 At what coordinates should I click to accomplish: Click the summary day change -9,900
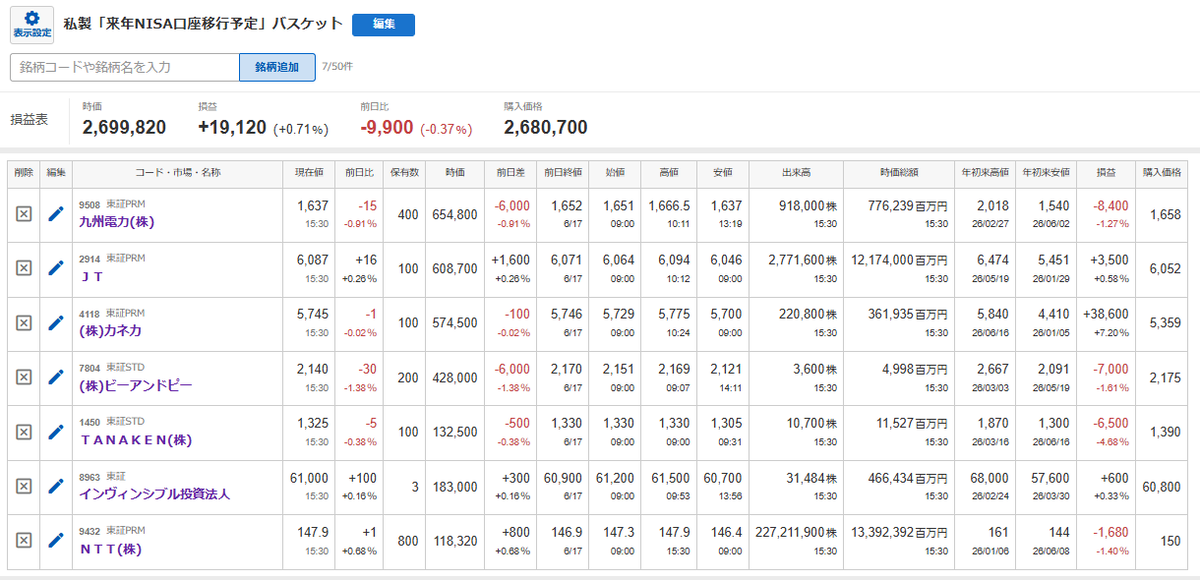point(387,128)
